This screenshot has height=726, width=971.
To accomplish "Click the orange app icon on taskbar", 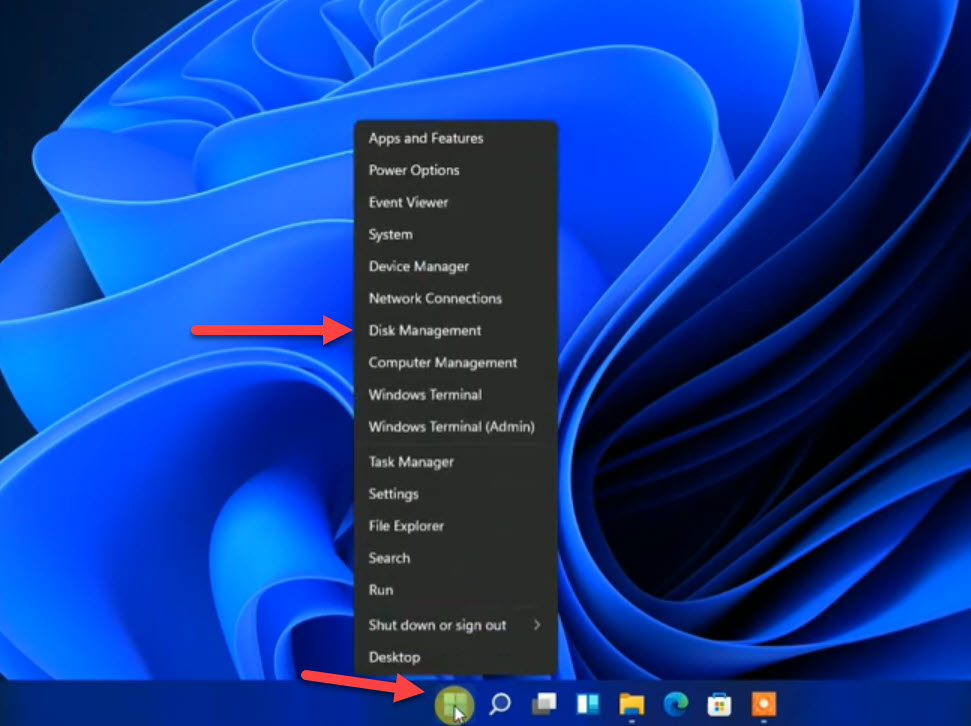I will click(x=763, y=704).
